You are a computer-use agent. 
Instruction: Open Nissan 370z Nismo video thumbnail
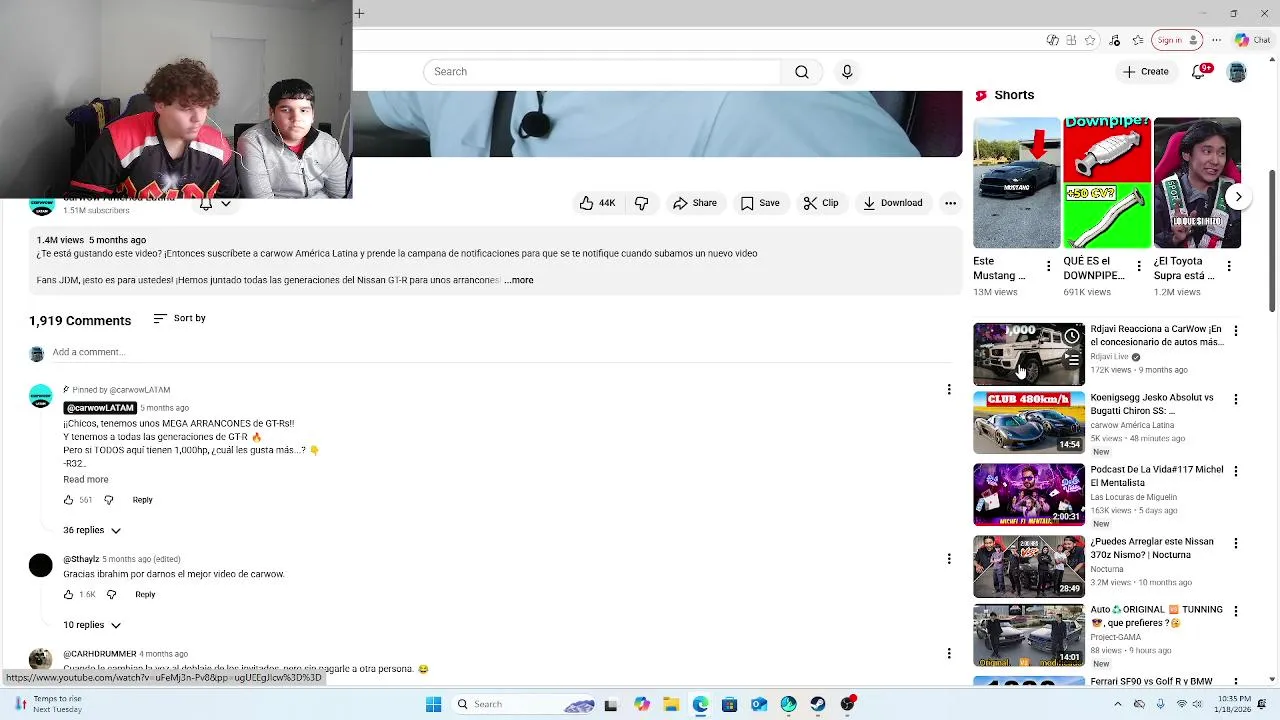[x=1029, y=567]
